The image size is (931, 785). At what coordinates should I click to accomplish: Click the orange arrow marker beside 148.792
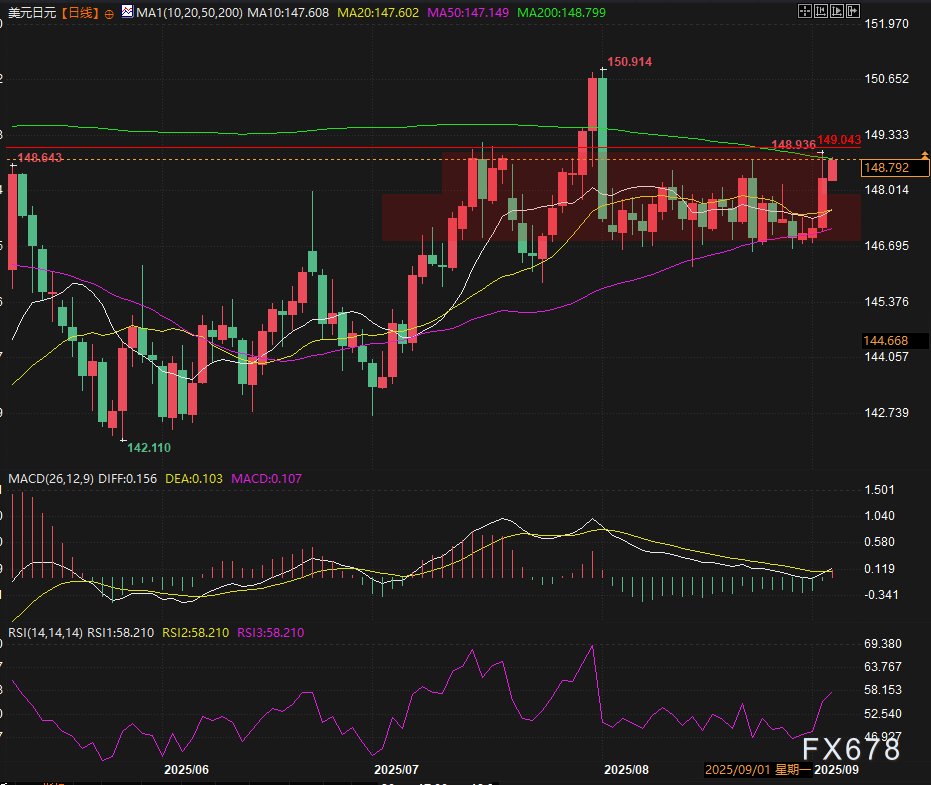(924, 155)
